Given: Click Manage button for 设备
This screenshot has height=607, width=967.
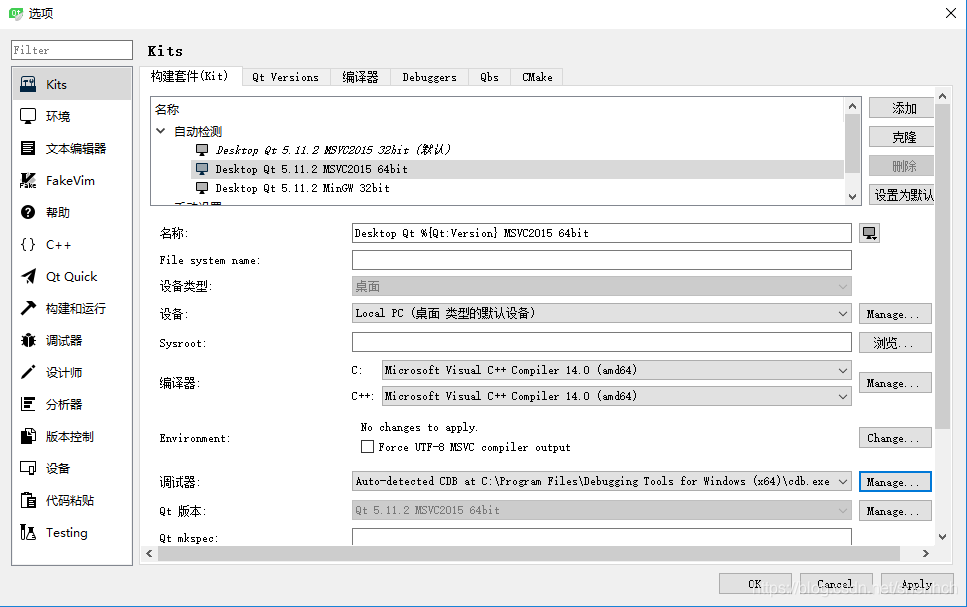Looking at the screenshot, I should [895, 314].
